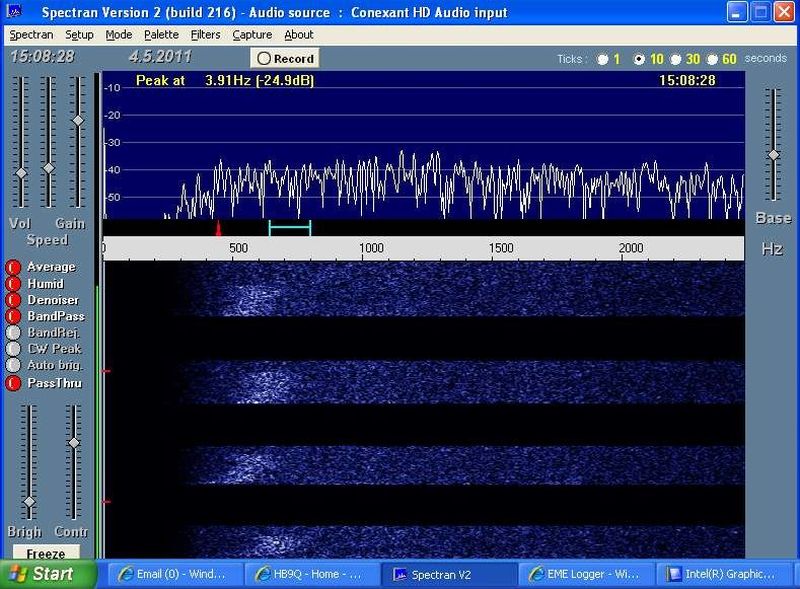Screen dimensions: 800x589
Task: Click the Spectran application title bar icon
Action: coord(14,11)
